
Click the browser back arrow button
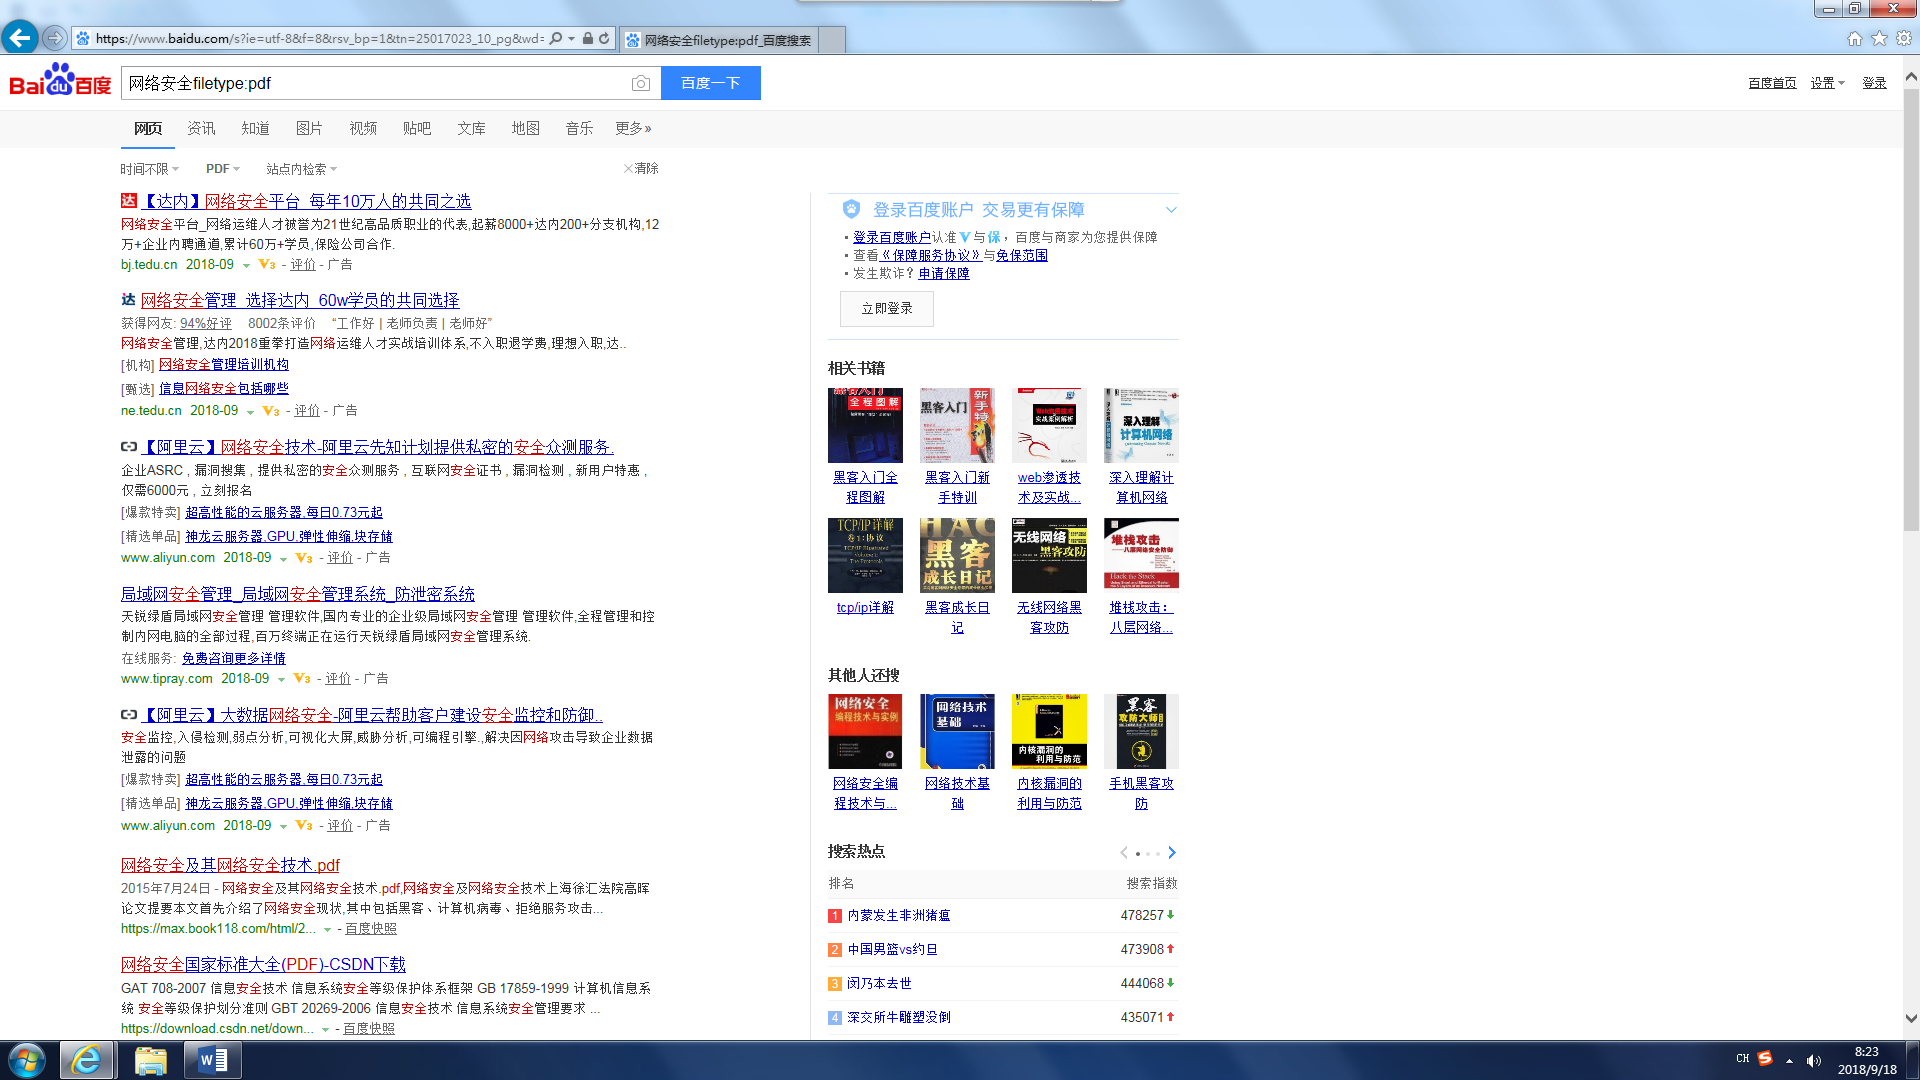coord(20,38)
